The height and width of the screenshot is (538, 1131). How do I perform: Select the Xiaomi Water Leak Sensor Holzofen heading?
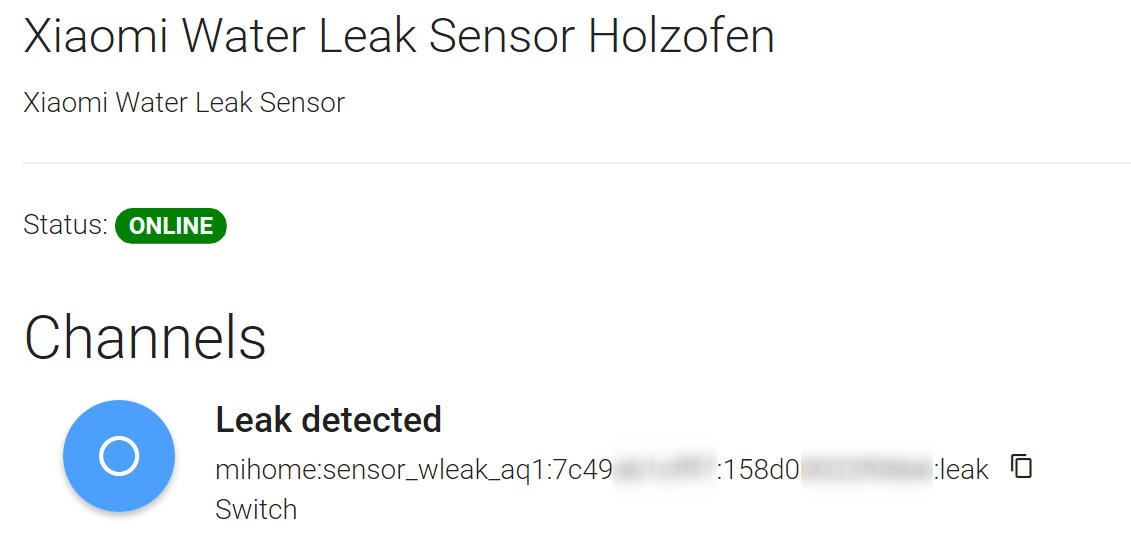point(398,38)
